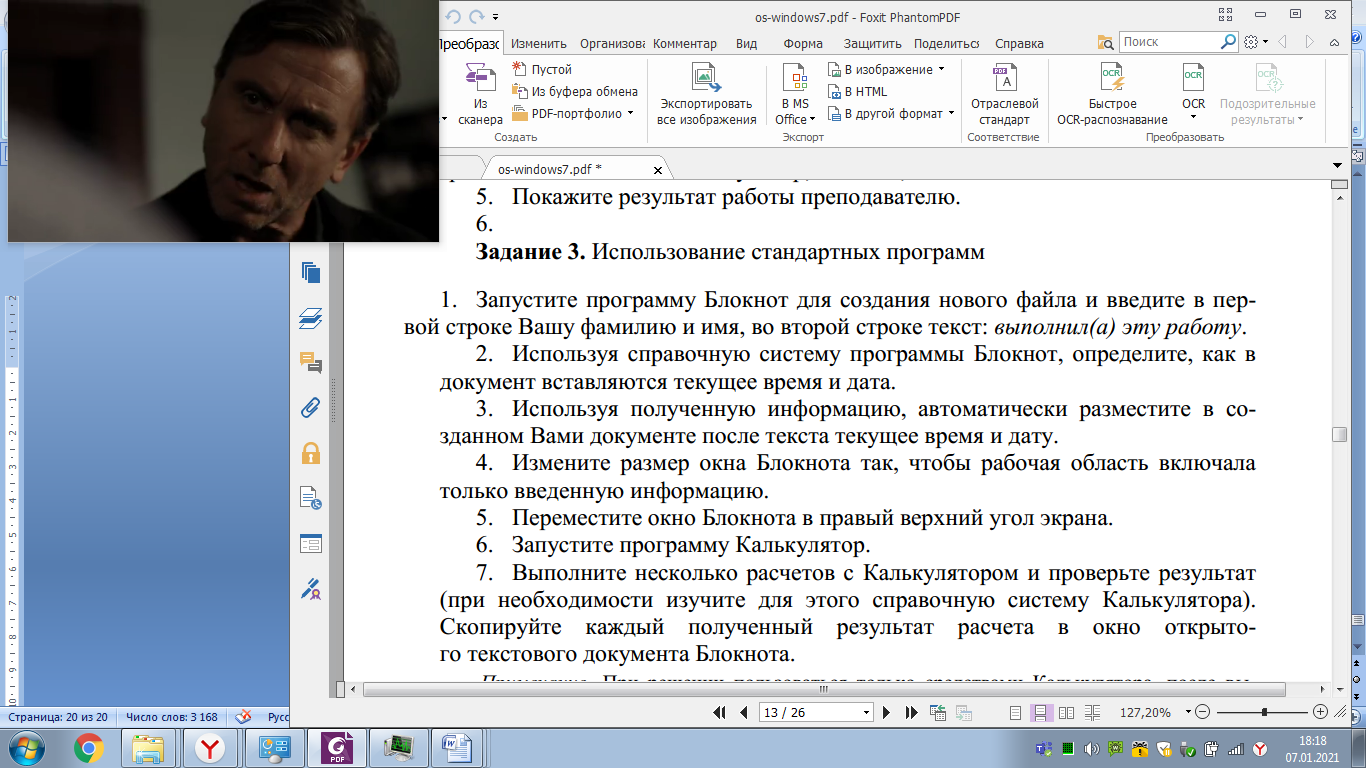Open the Защитить ribbon tab

(872, 43)
